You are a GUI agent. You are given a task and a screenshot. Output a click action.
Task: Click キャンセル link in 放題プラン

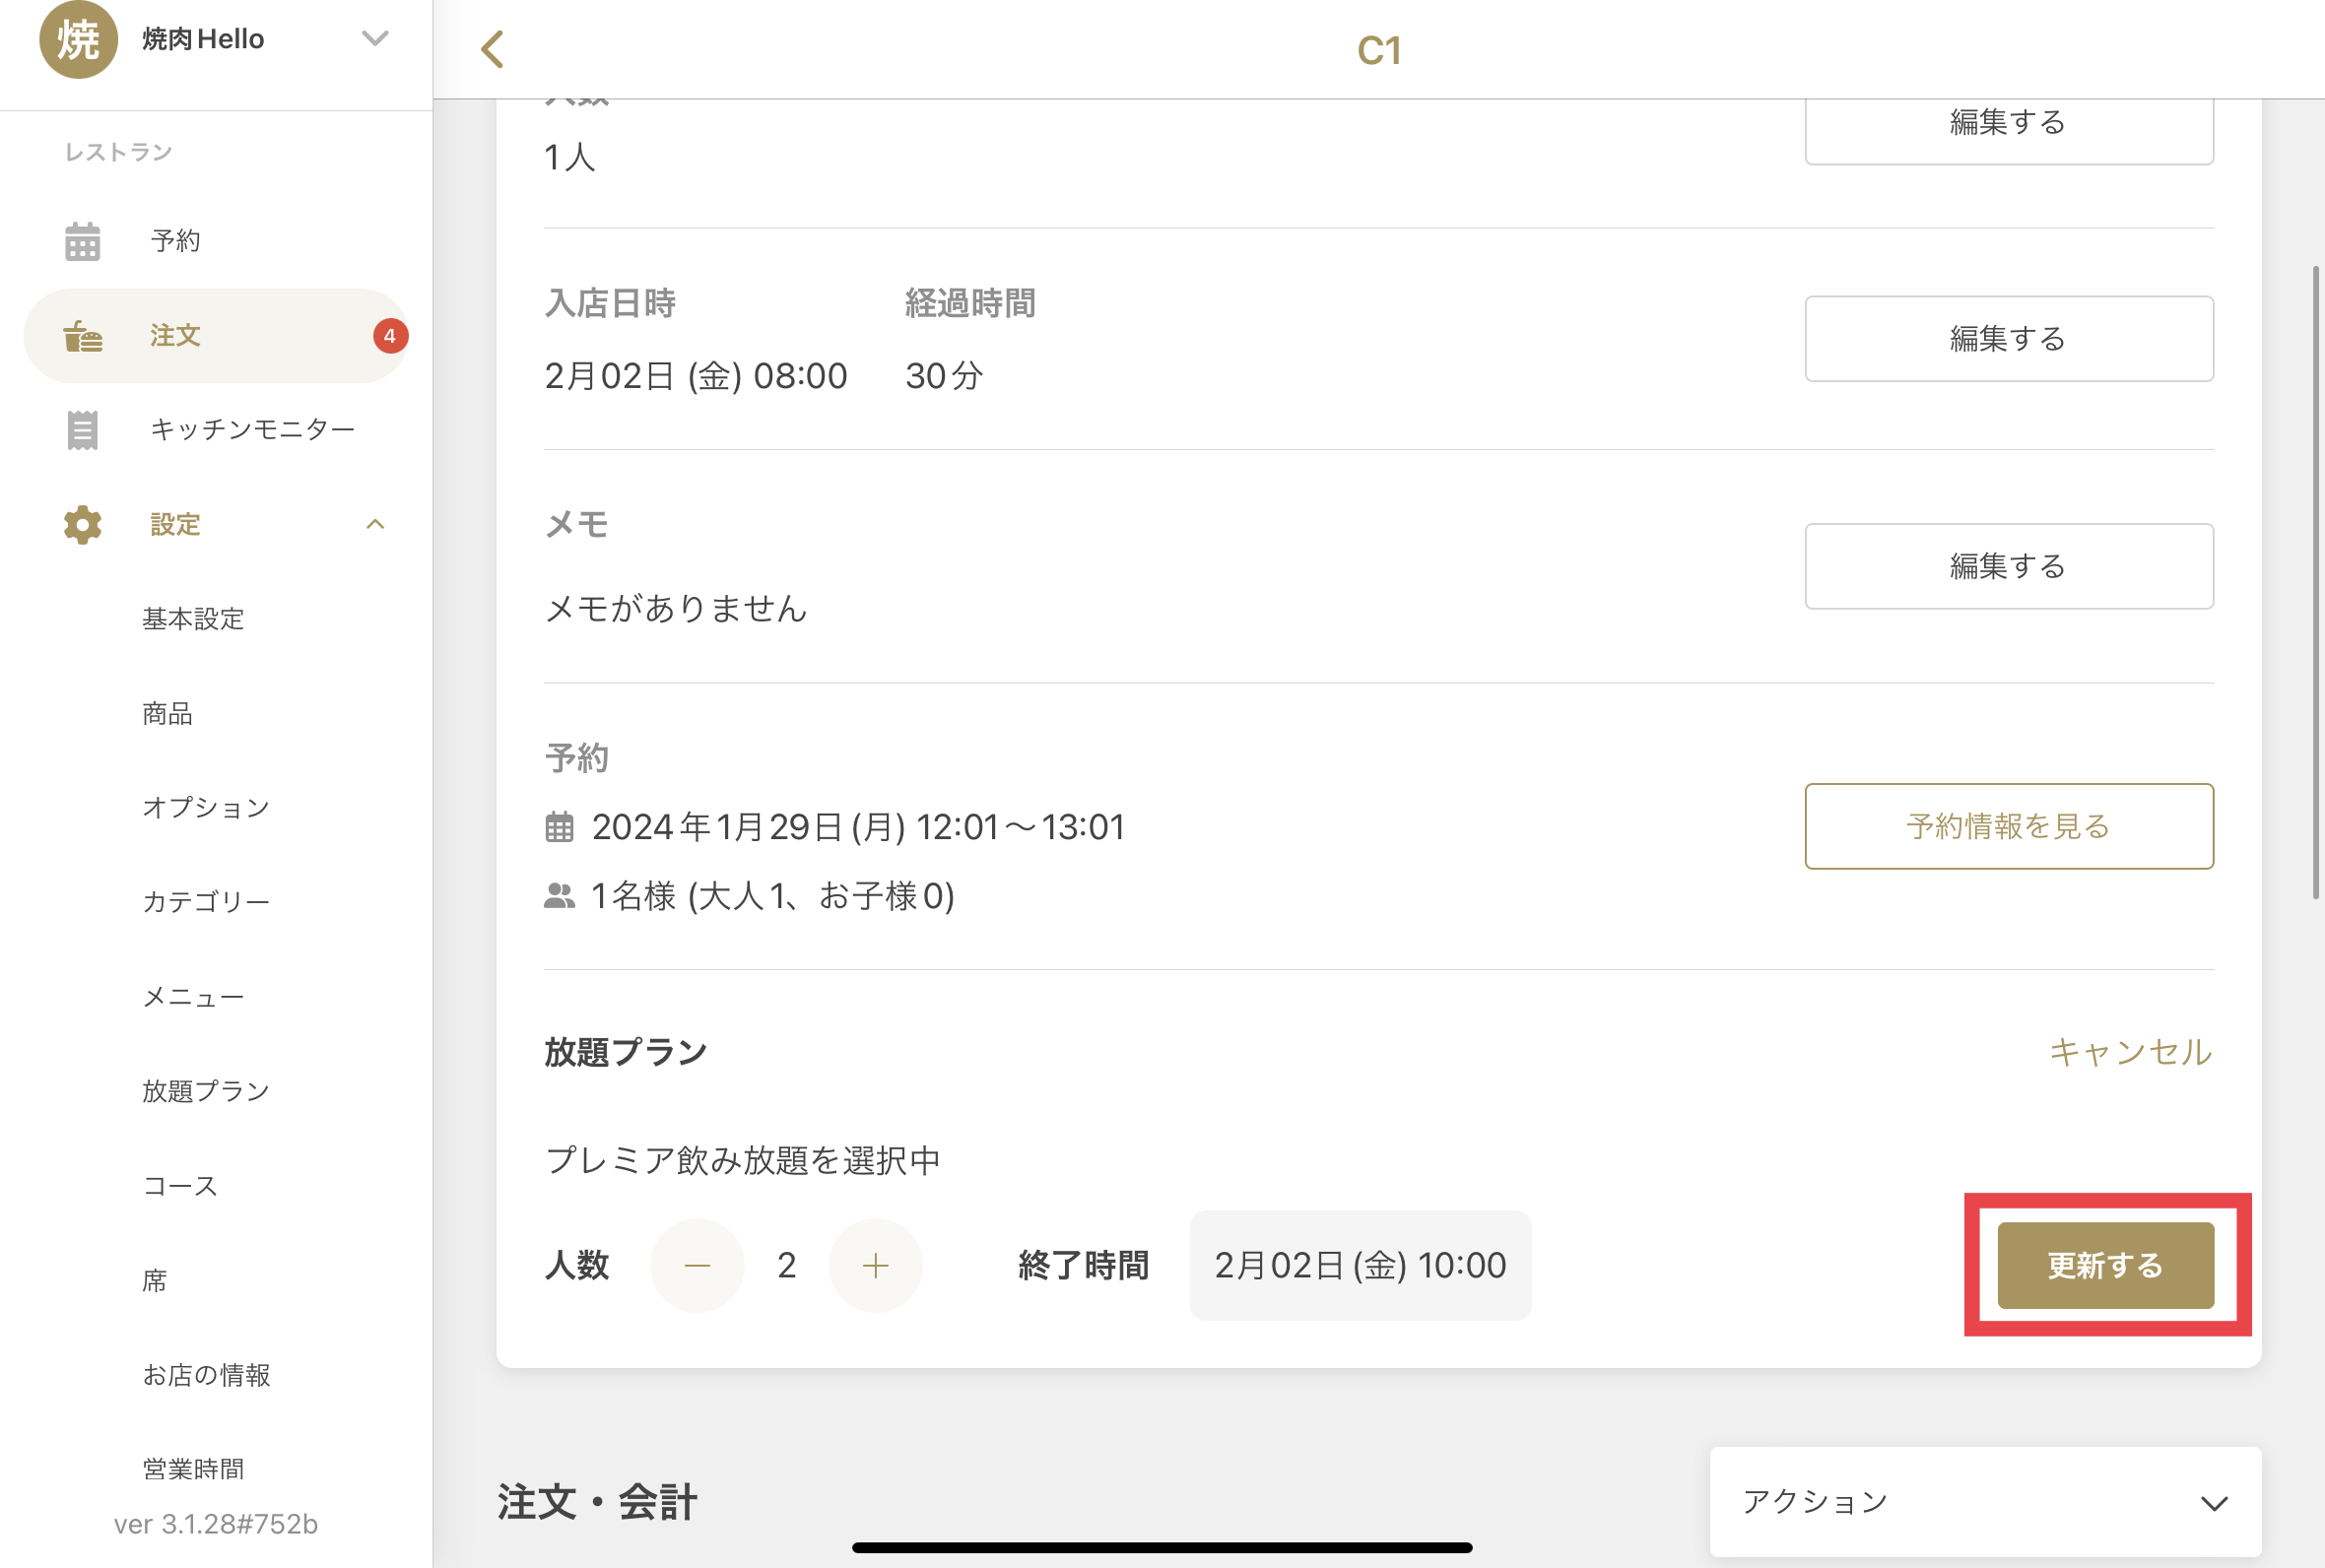pos(2131,1052)
